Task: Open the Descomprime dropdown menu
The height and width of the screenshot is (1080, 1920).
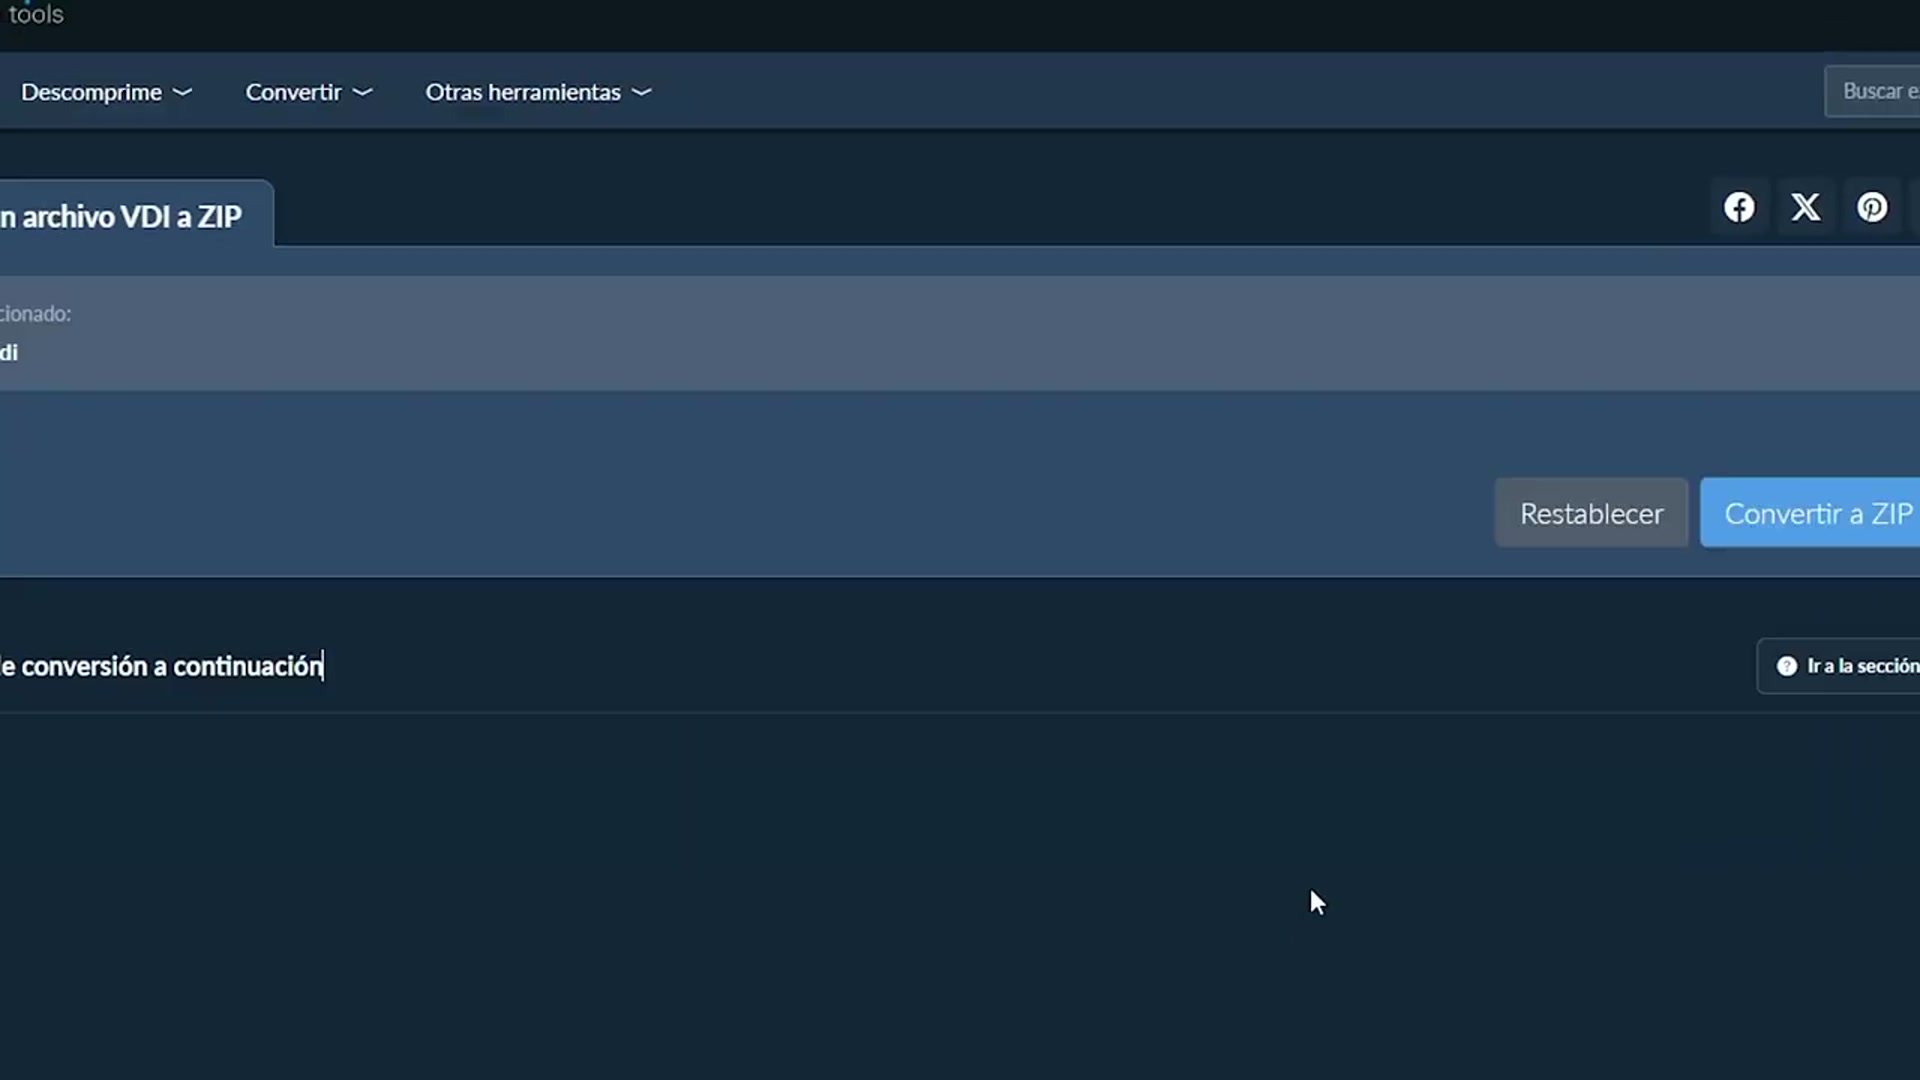Action: tap(106, 92)
